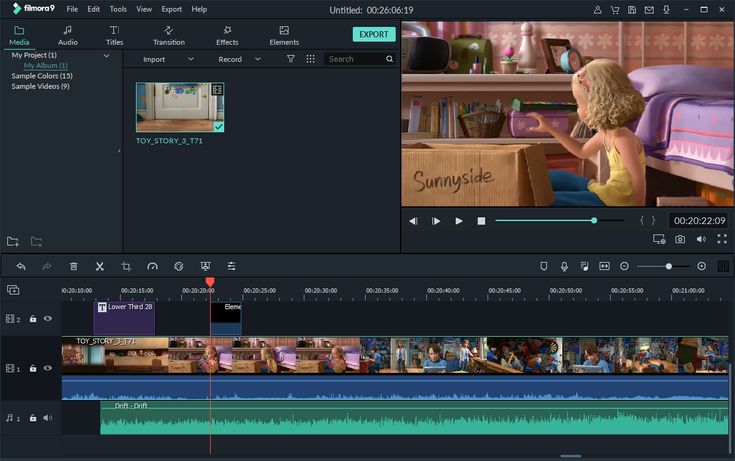Viewport: 735px width, 461px height.
Task: Open the messages envelope icon
Action: (x=649, y=10)
